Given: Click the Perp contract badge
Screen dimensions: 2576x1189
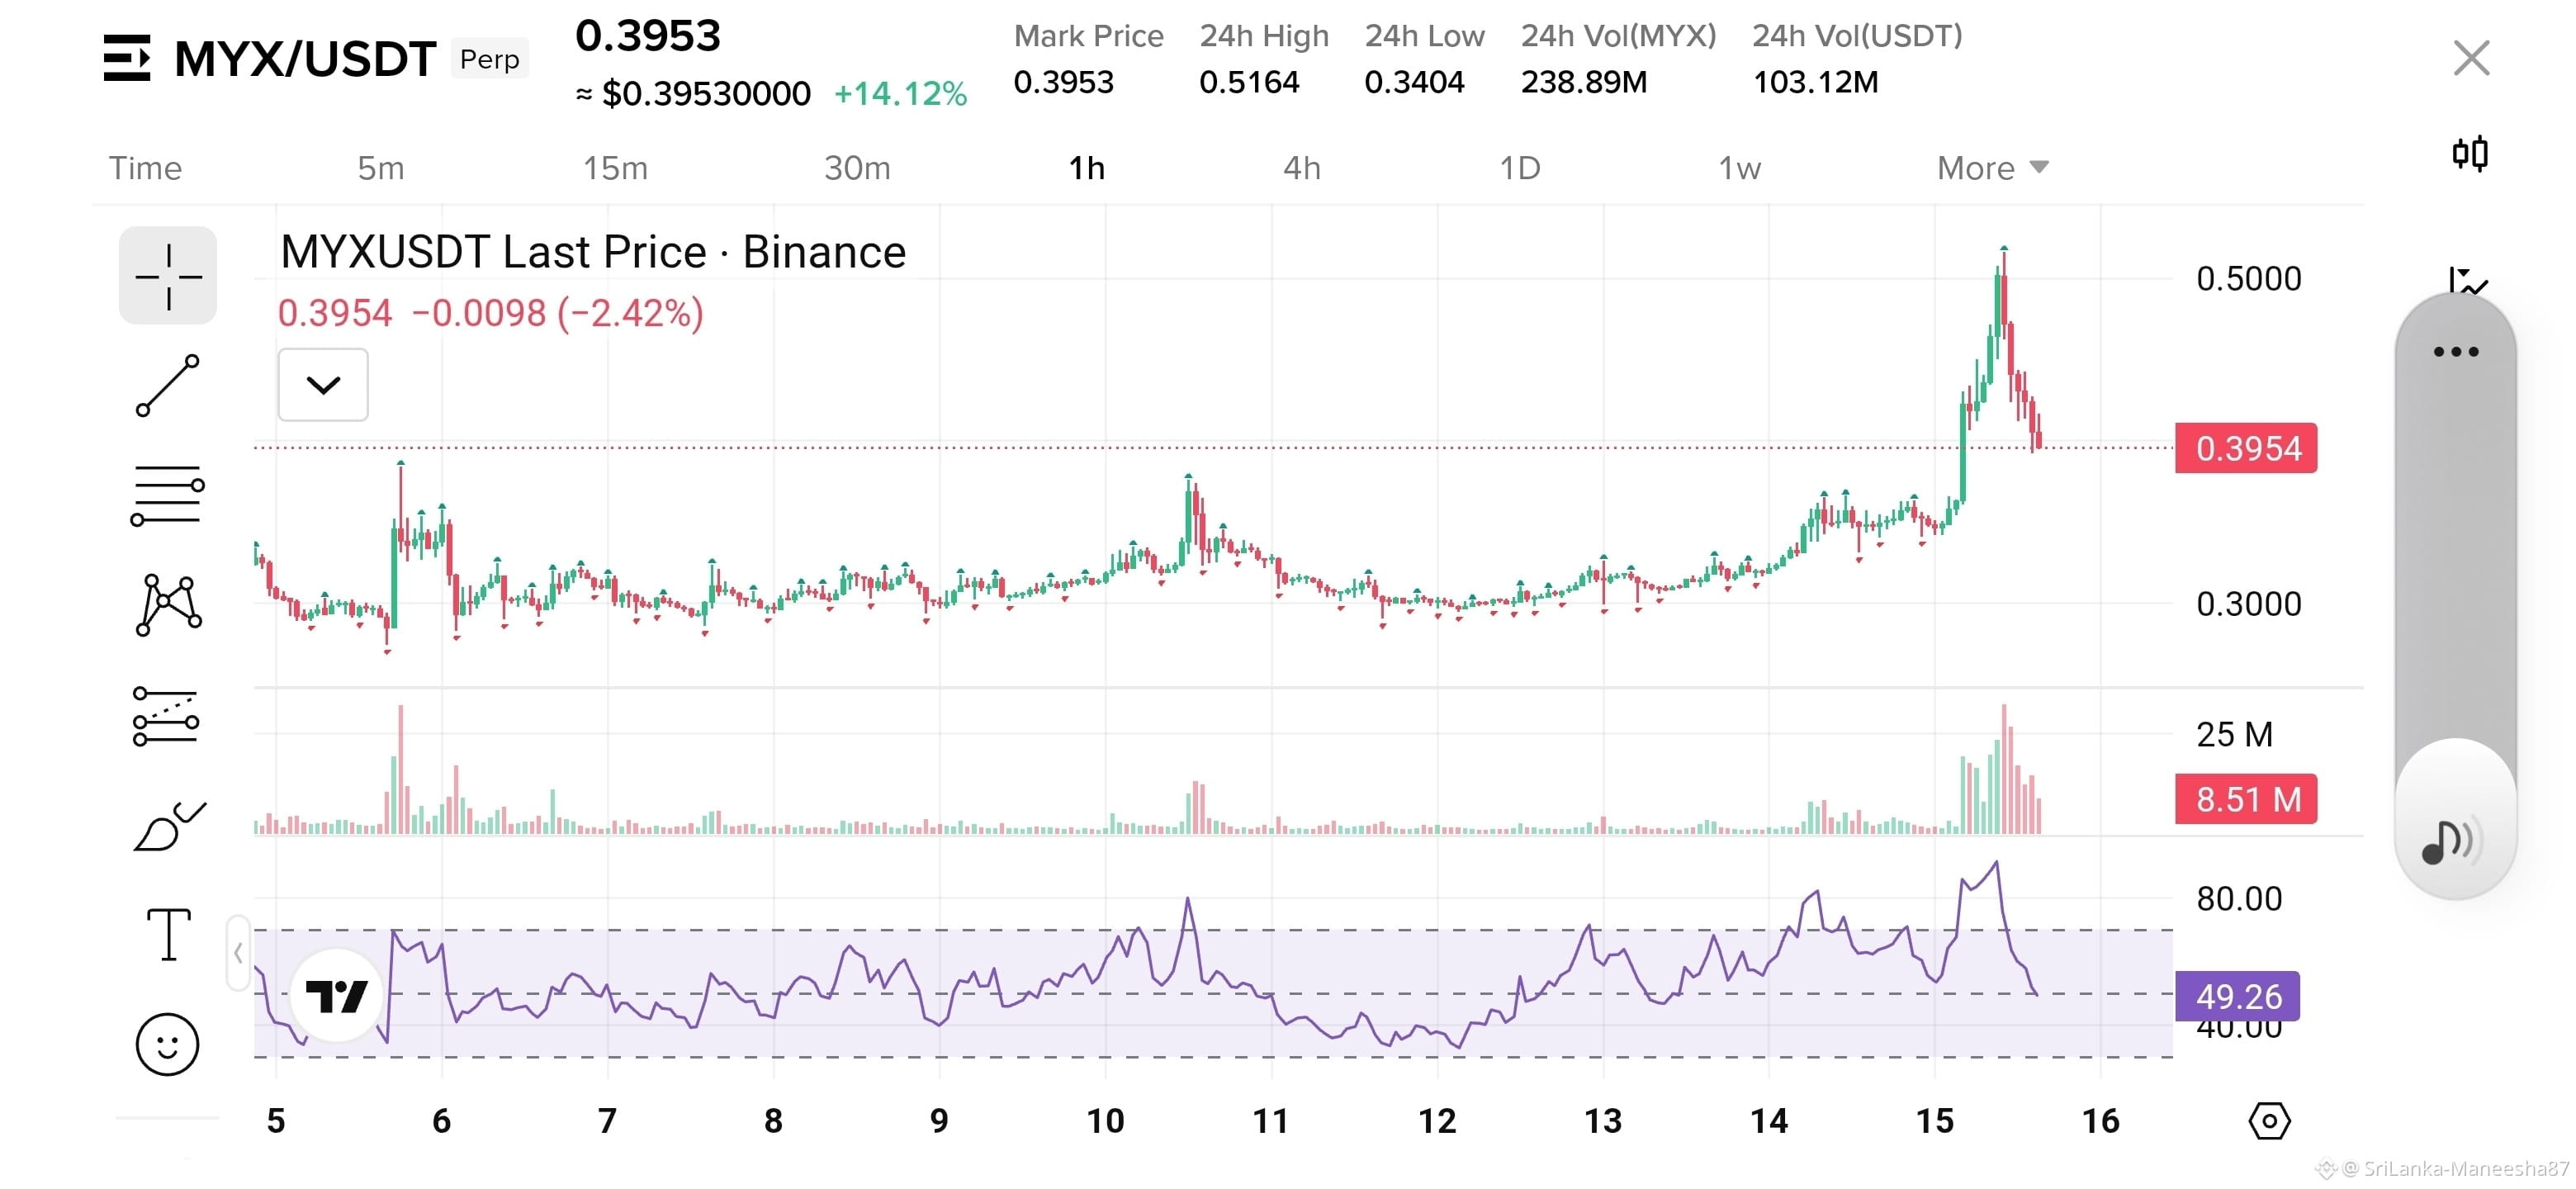Looking at the screenshot, I should (489, 59).
